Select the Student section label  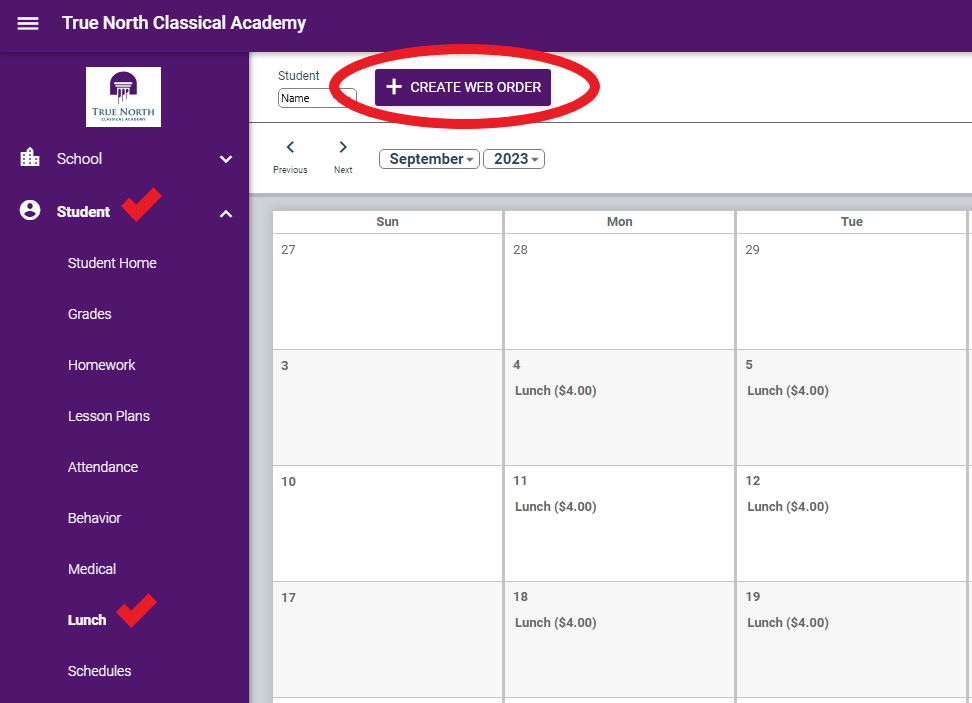[83, 211]
